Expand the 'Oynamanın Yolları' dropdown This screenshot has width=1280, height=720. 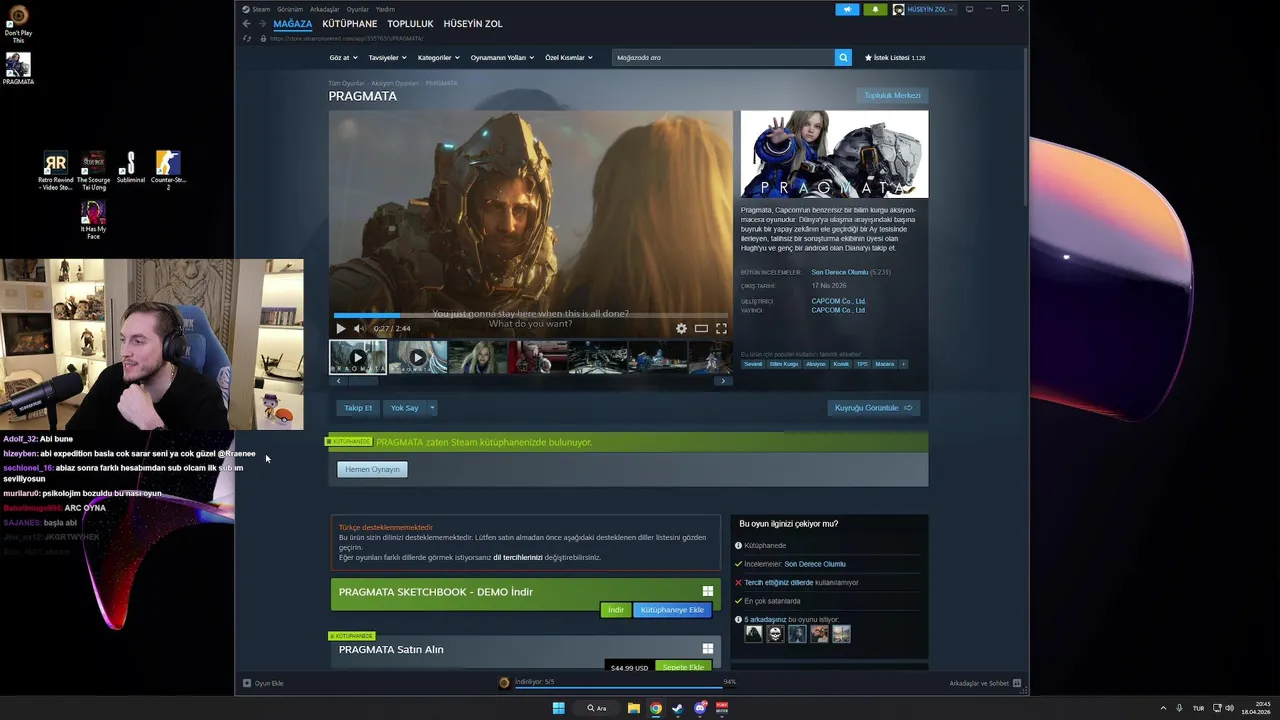pos(502,57)
